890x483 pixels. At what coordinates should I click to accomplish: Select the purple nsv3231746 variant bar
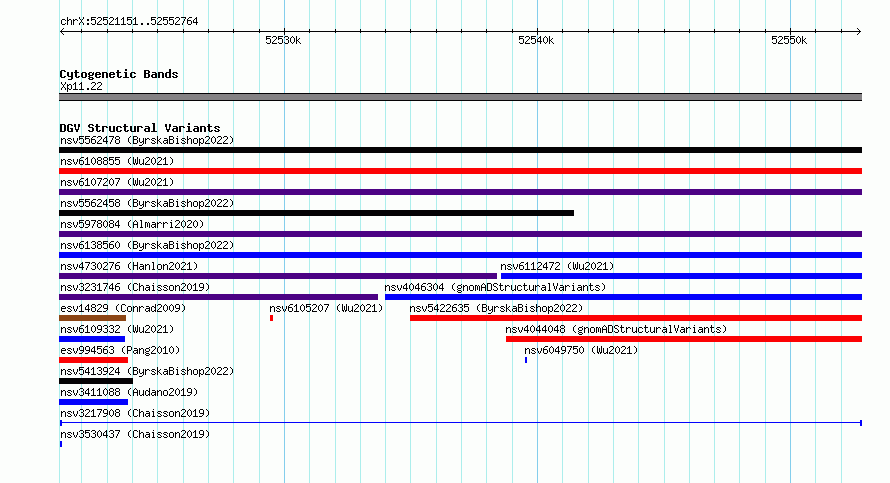[219, 297]
